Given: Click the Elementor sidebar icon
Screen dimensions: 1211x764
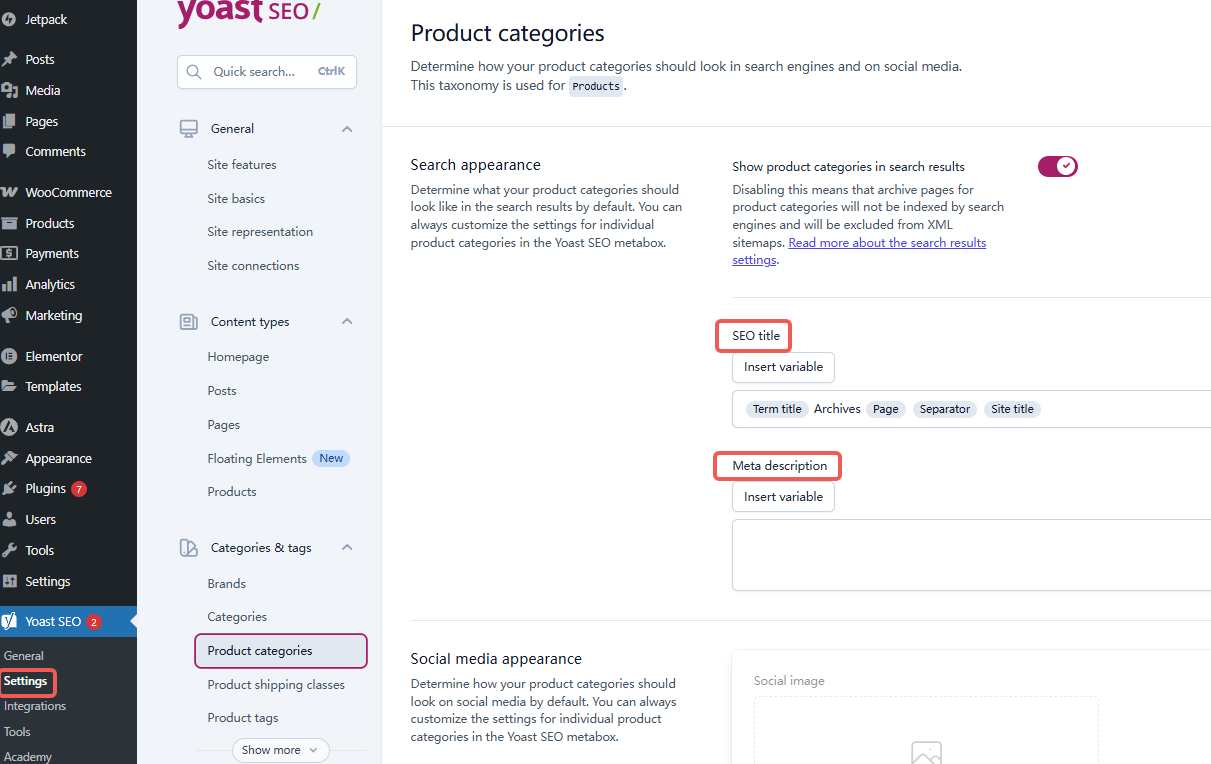Looking at the screenshot, I should coord(12,355).
